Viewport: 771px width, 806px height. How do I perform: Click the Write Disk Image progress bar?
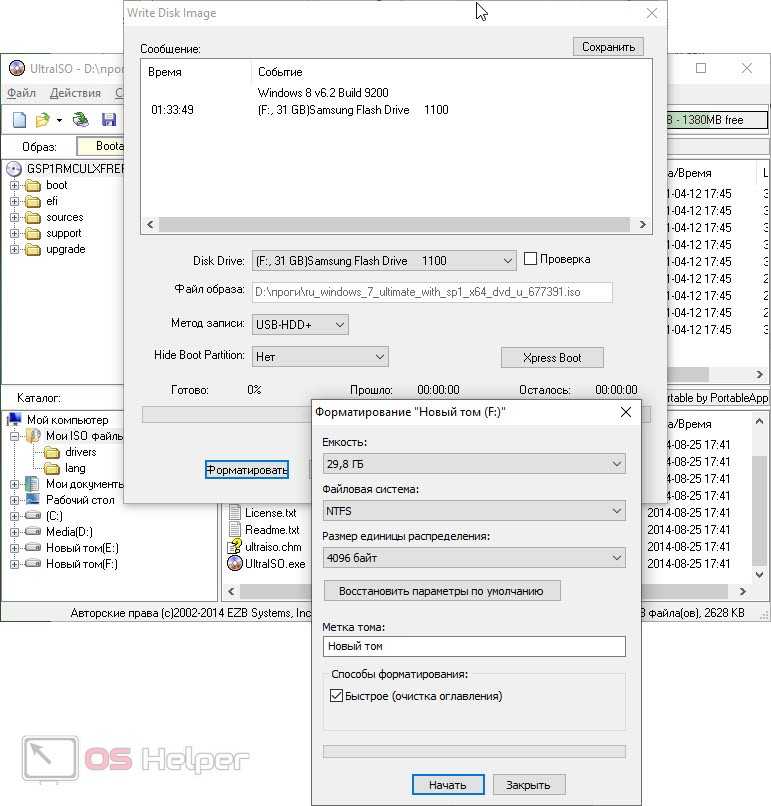(226, 415)
